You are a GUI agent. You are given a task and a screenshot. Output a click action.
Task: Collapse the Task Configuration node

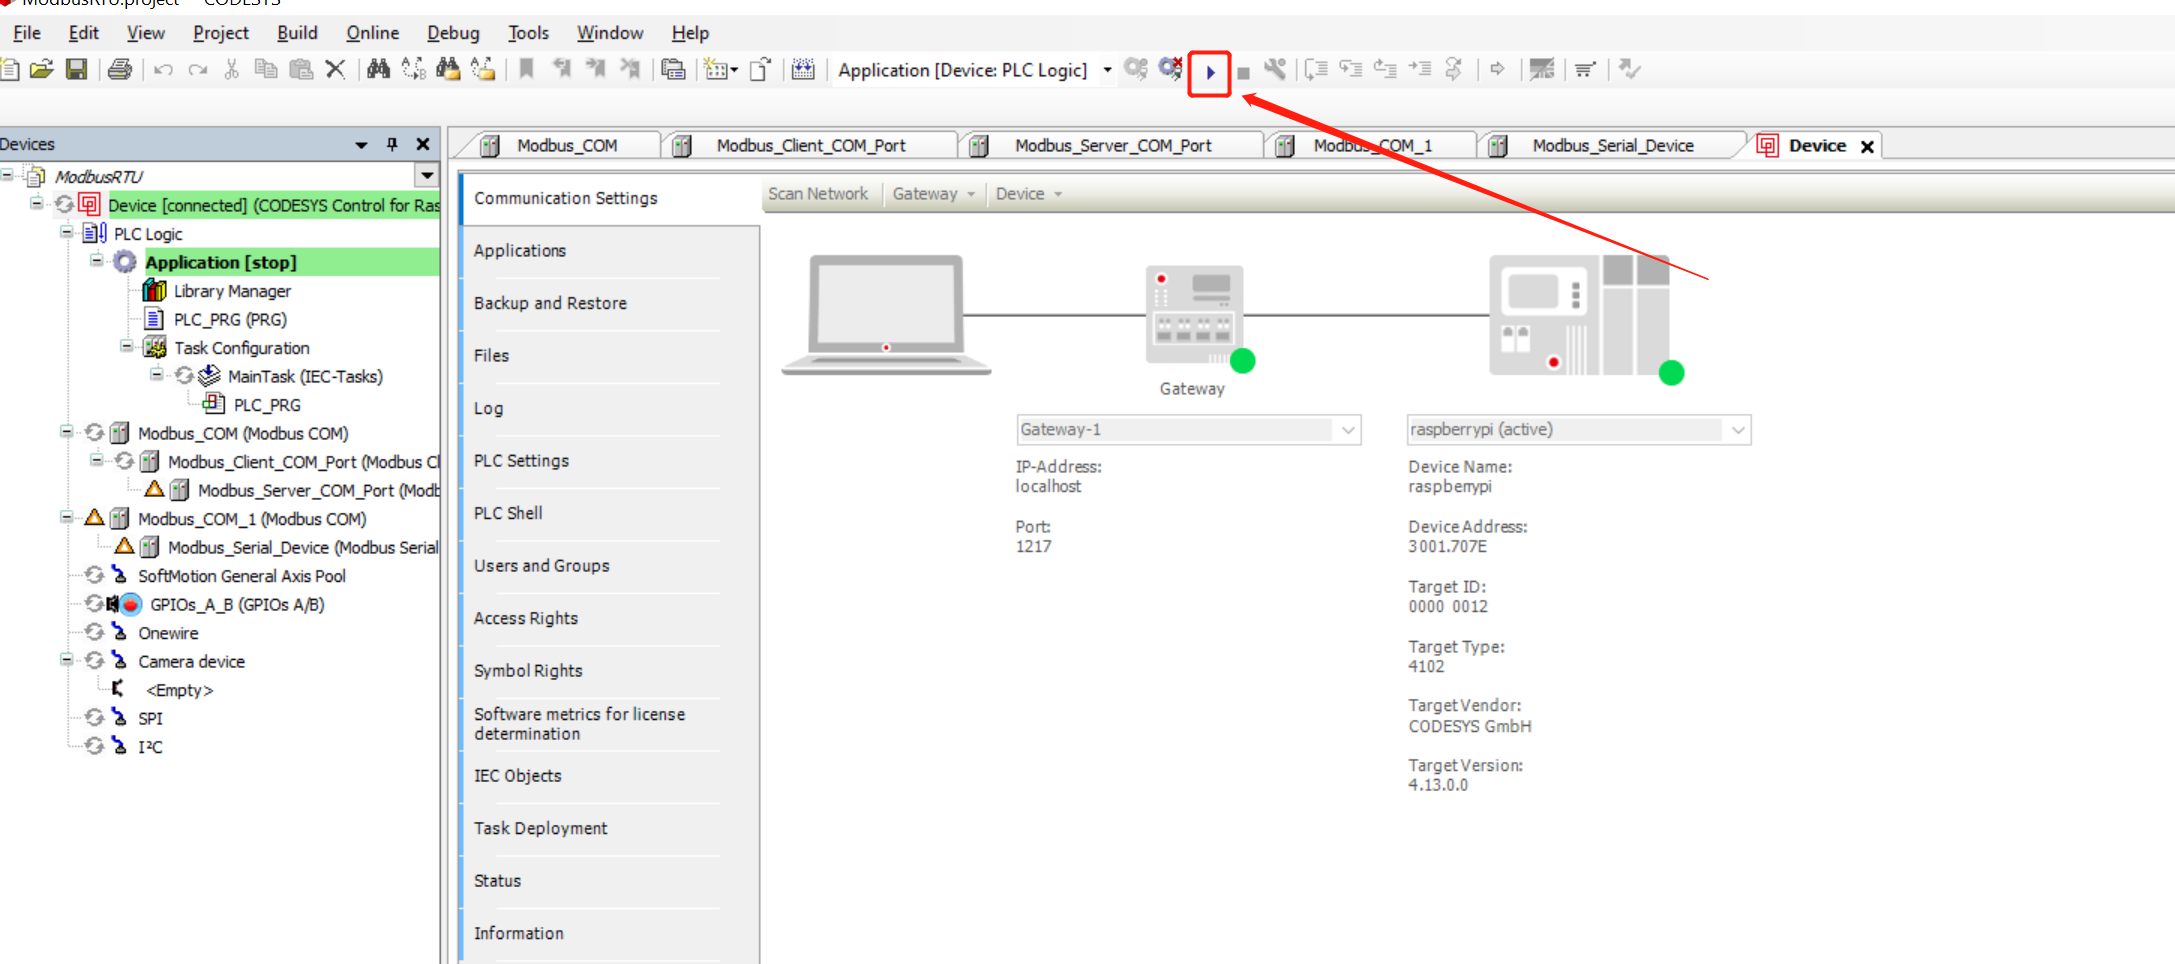(126, 346)
